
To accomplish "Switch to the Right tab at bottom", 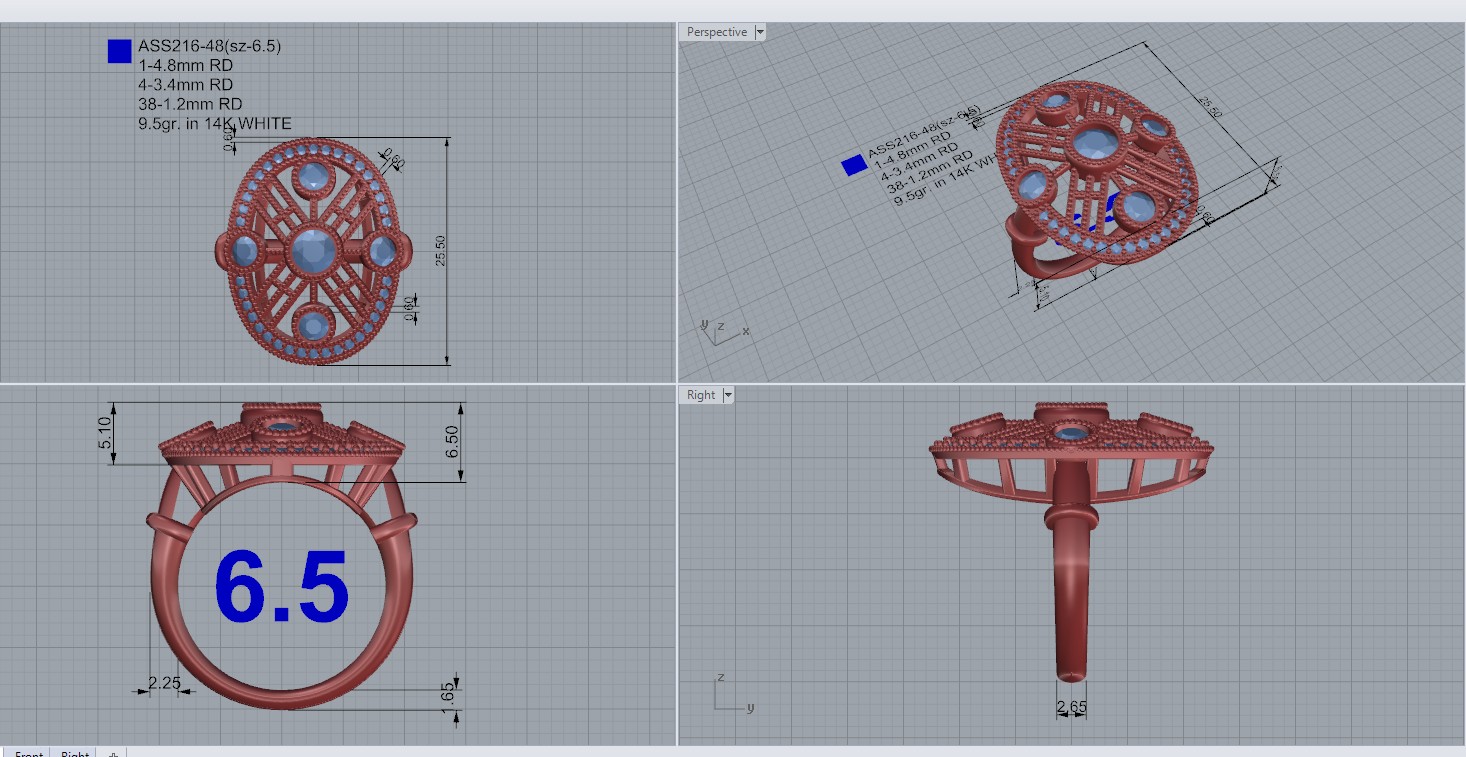I will (x=75, y=753).
